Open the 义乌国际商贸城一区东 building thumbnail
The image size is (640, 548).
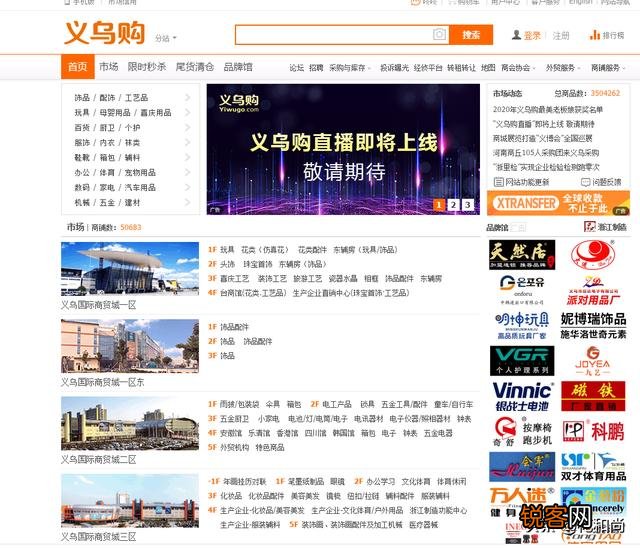pyautogui.click(x=130, y=346)
